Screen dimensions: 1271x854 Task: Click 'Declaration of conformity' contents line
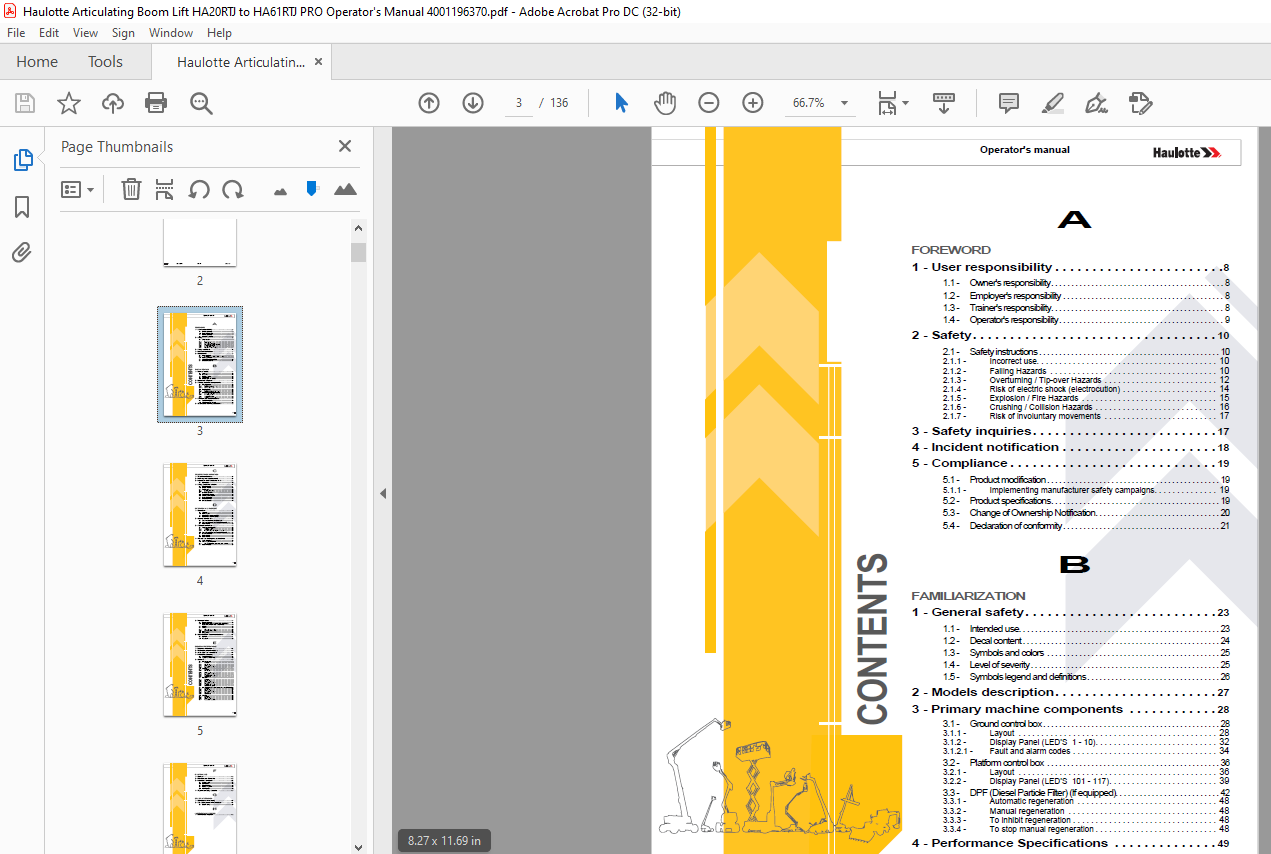(x=1086, y=526)
